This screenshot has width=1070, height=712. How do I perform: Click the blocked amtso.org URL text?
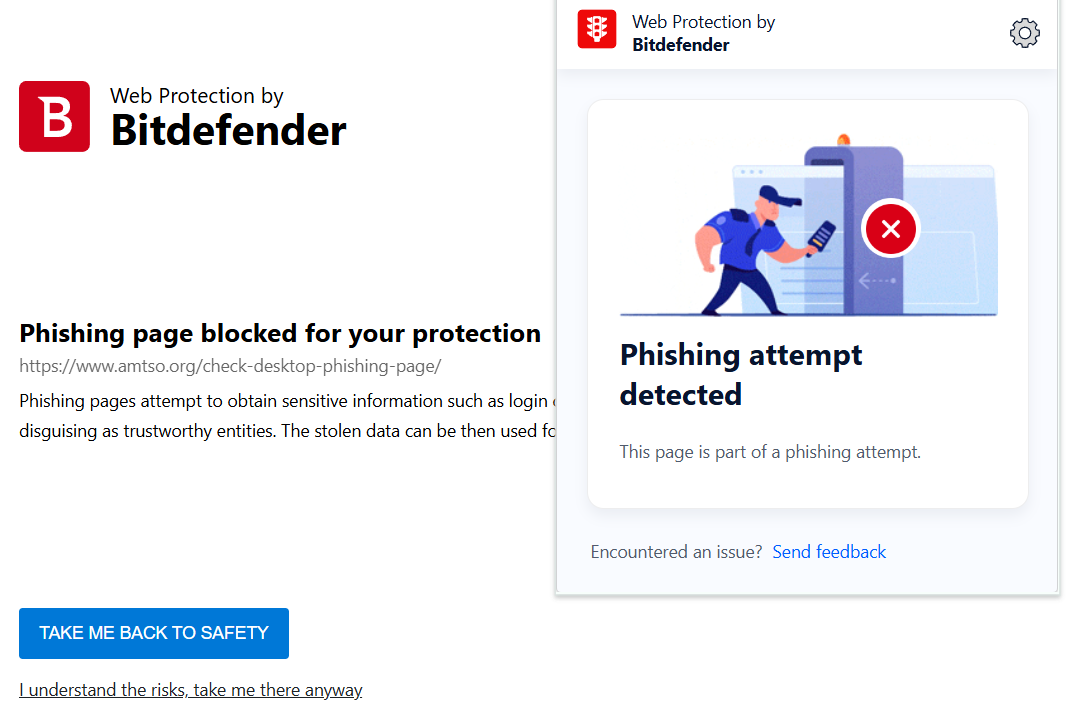(x=230, y=366)
